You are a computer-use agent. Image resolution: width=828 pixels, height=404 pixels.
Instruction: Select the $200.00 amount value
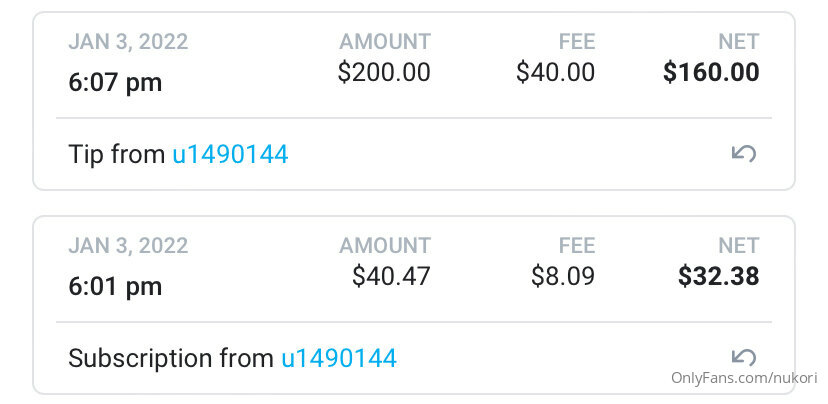tap(384, 72)
